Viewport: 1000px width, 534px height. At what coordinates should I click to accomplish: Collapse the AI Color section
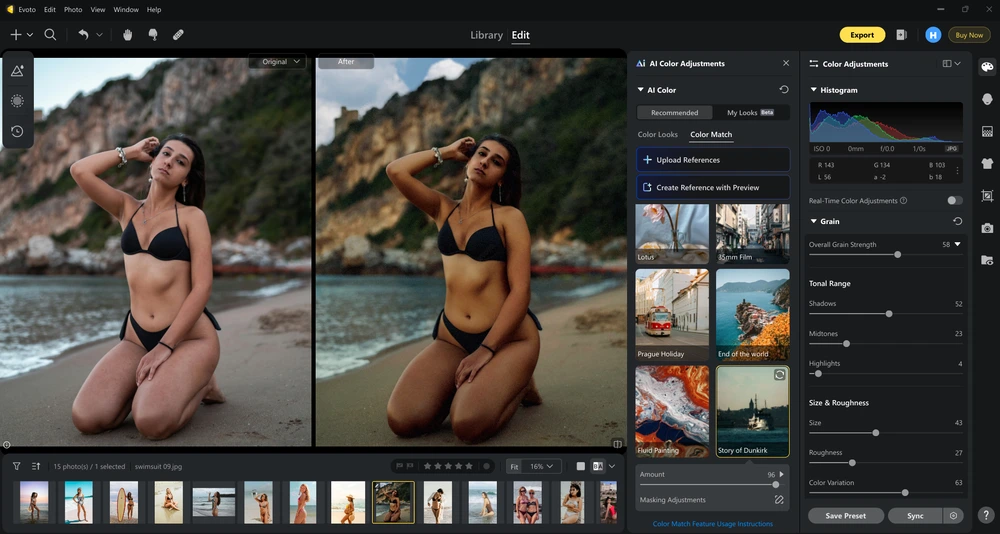640,90
